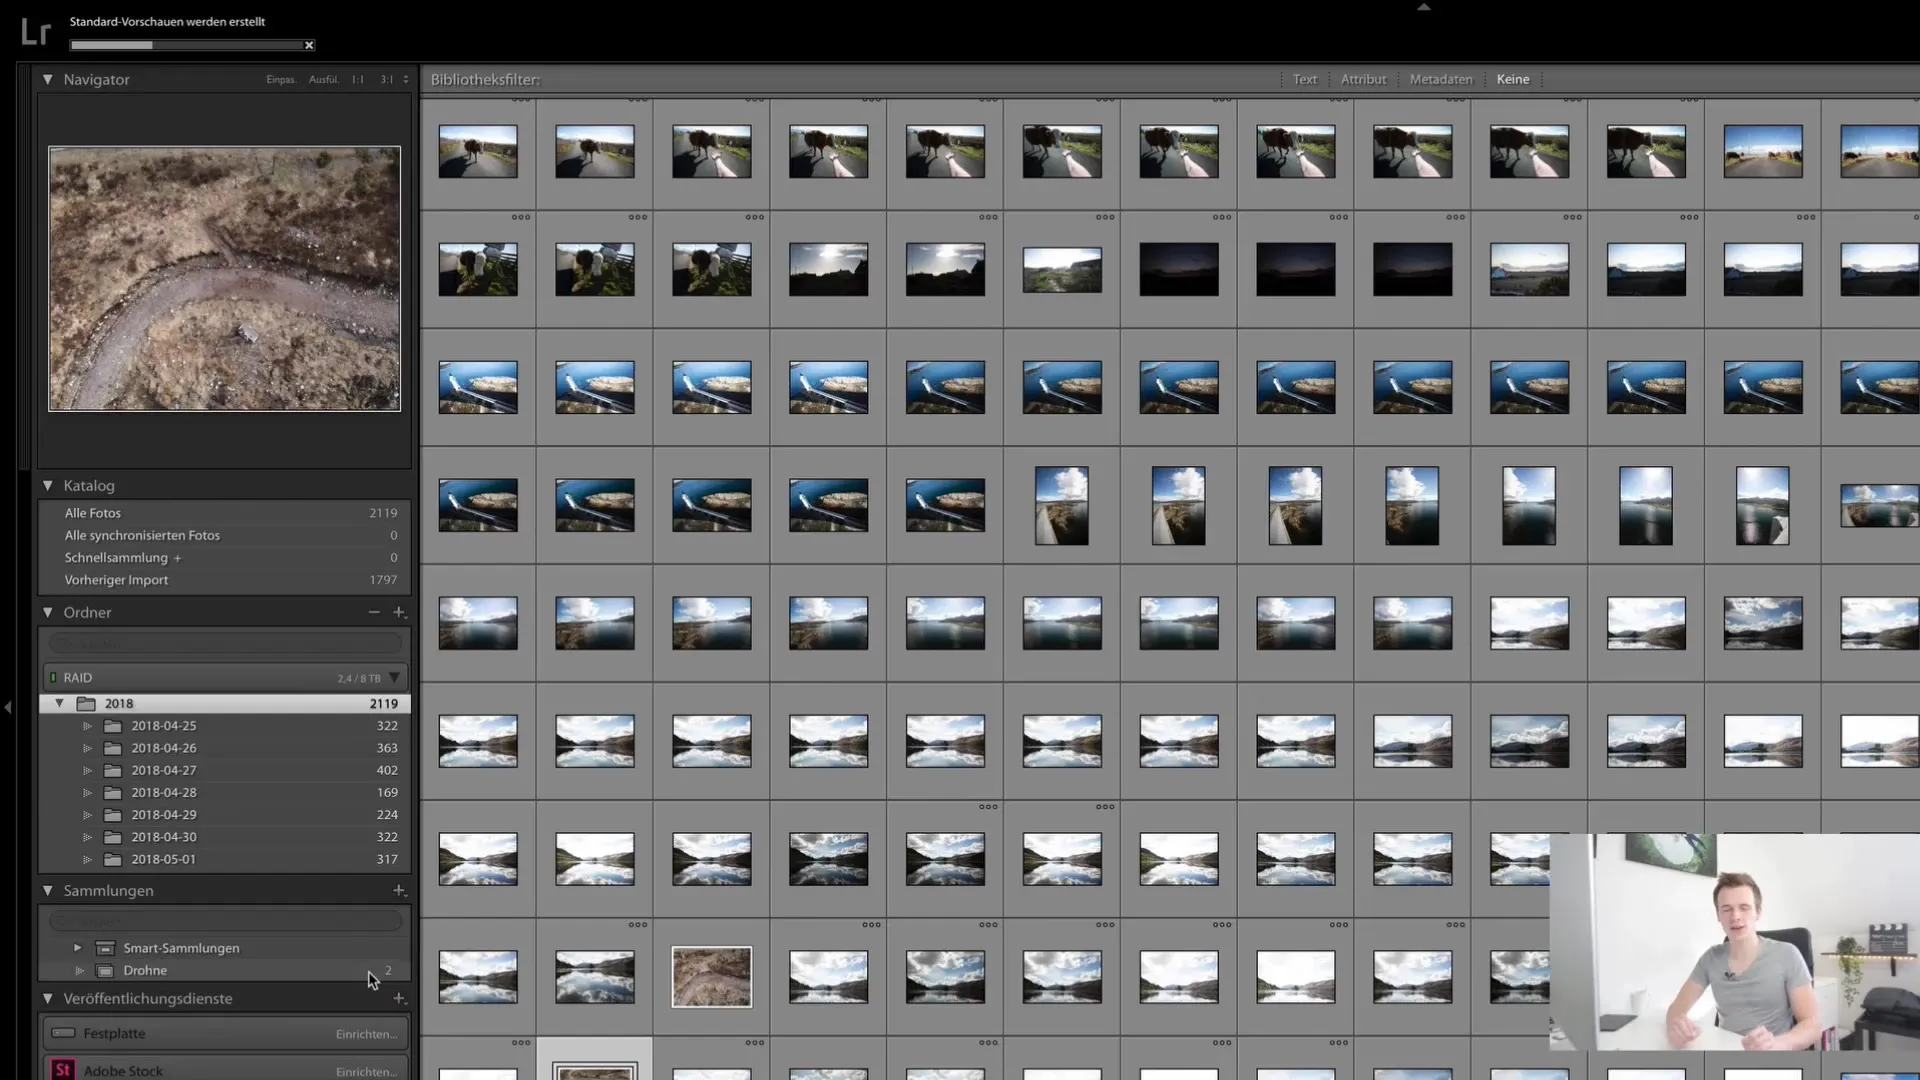1920x1080 pixels.
Task: Click the Bibliotheksfilter text filter icon
Action: 1304,79
